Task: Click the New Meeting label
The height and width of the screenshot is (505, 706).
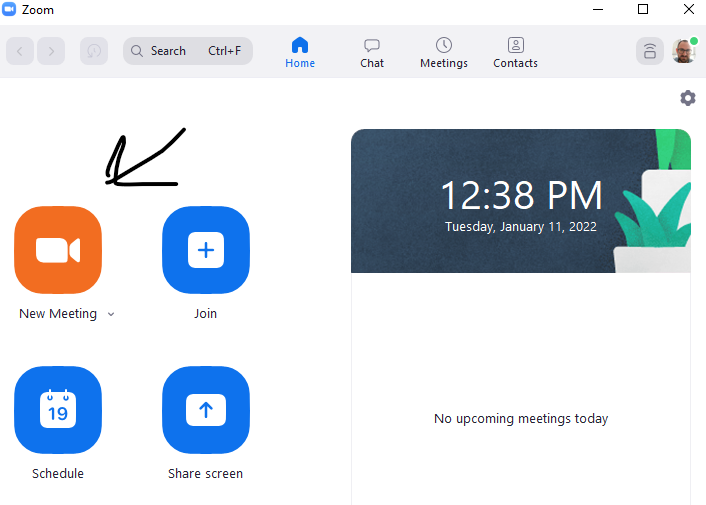Action: (58, 314)
